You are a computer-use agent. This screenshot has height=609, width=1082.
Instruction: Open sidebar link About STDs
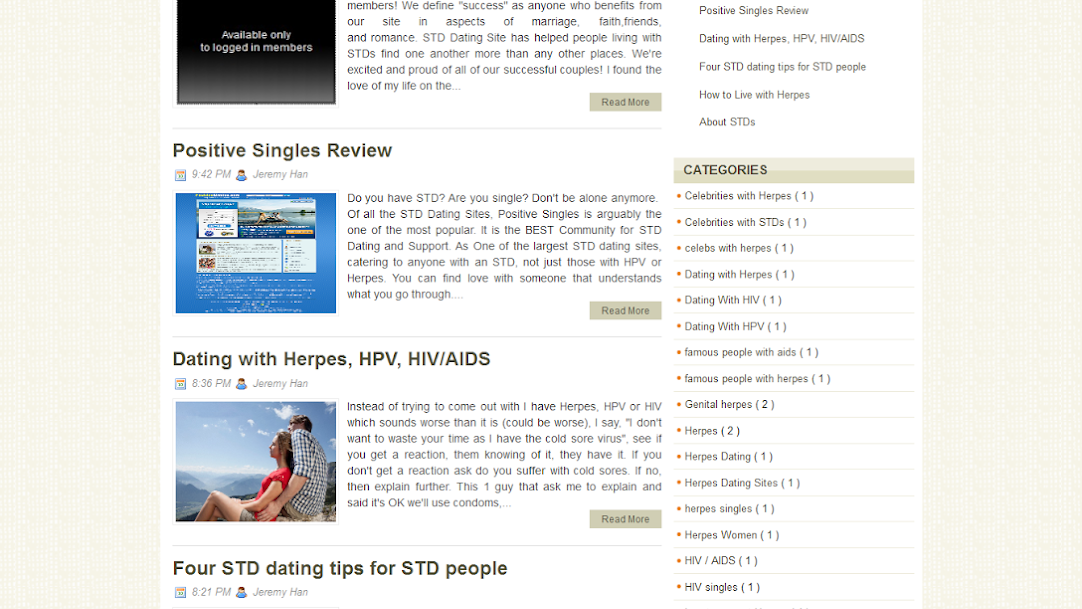(x=727, y=122)
